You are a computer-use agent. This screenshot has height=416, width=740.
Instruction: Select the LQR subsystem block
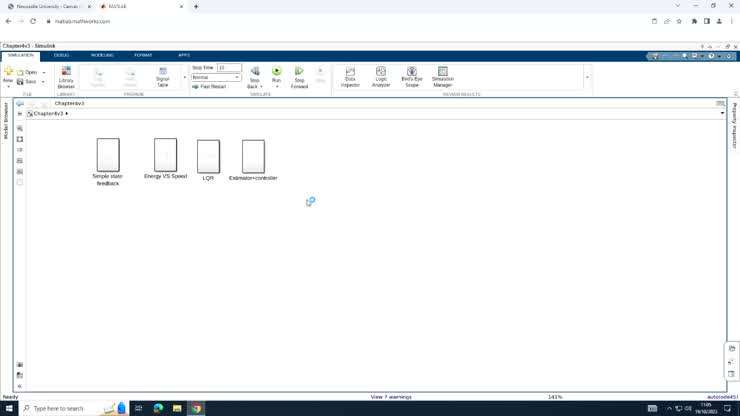(x=208, y=156)
